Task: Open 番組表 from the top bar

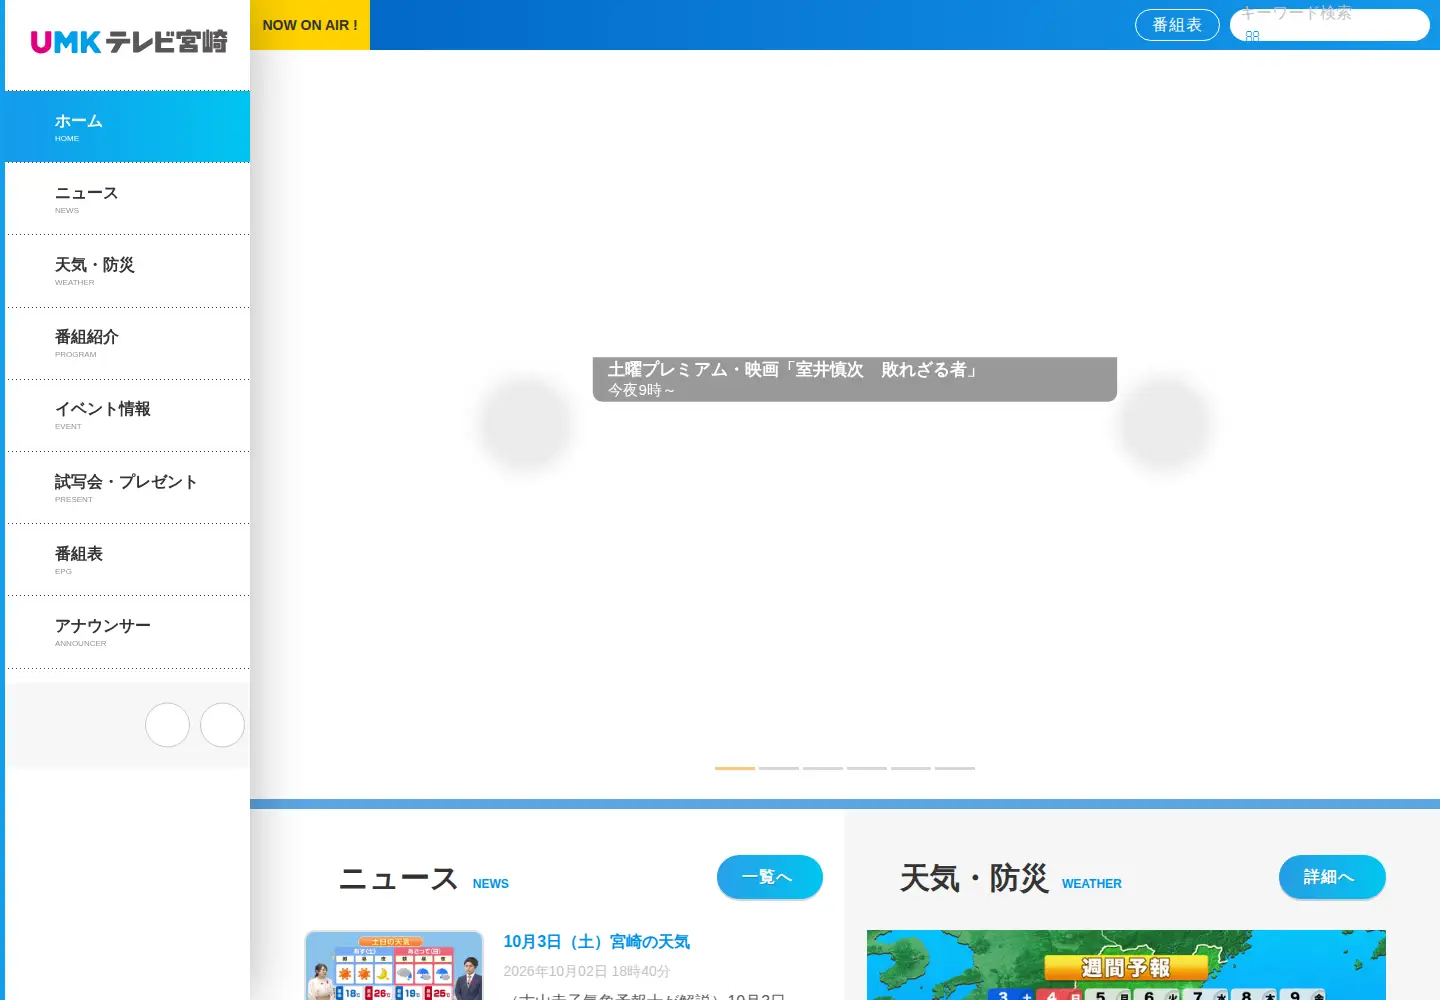Action: (1177, 25)
